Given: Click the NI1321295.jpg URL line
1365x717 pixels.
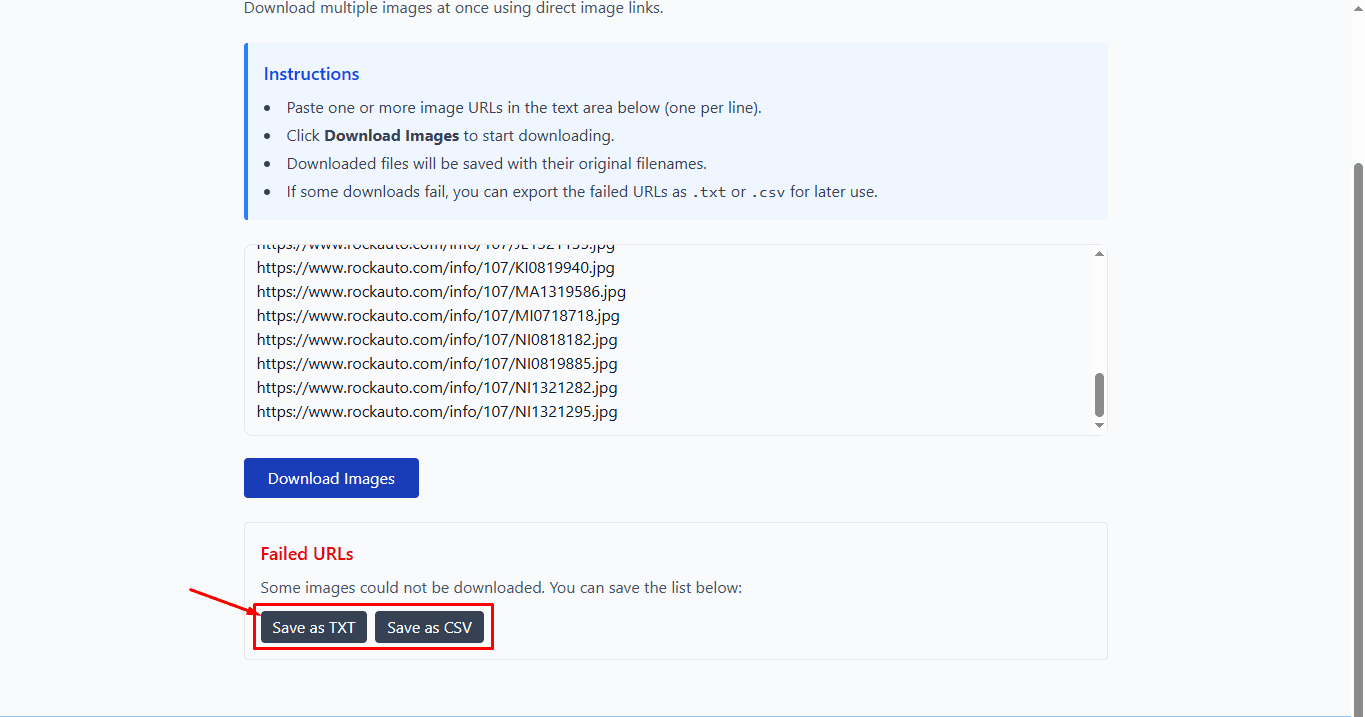Looking at the screenshot, I should 437,411.
